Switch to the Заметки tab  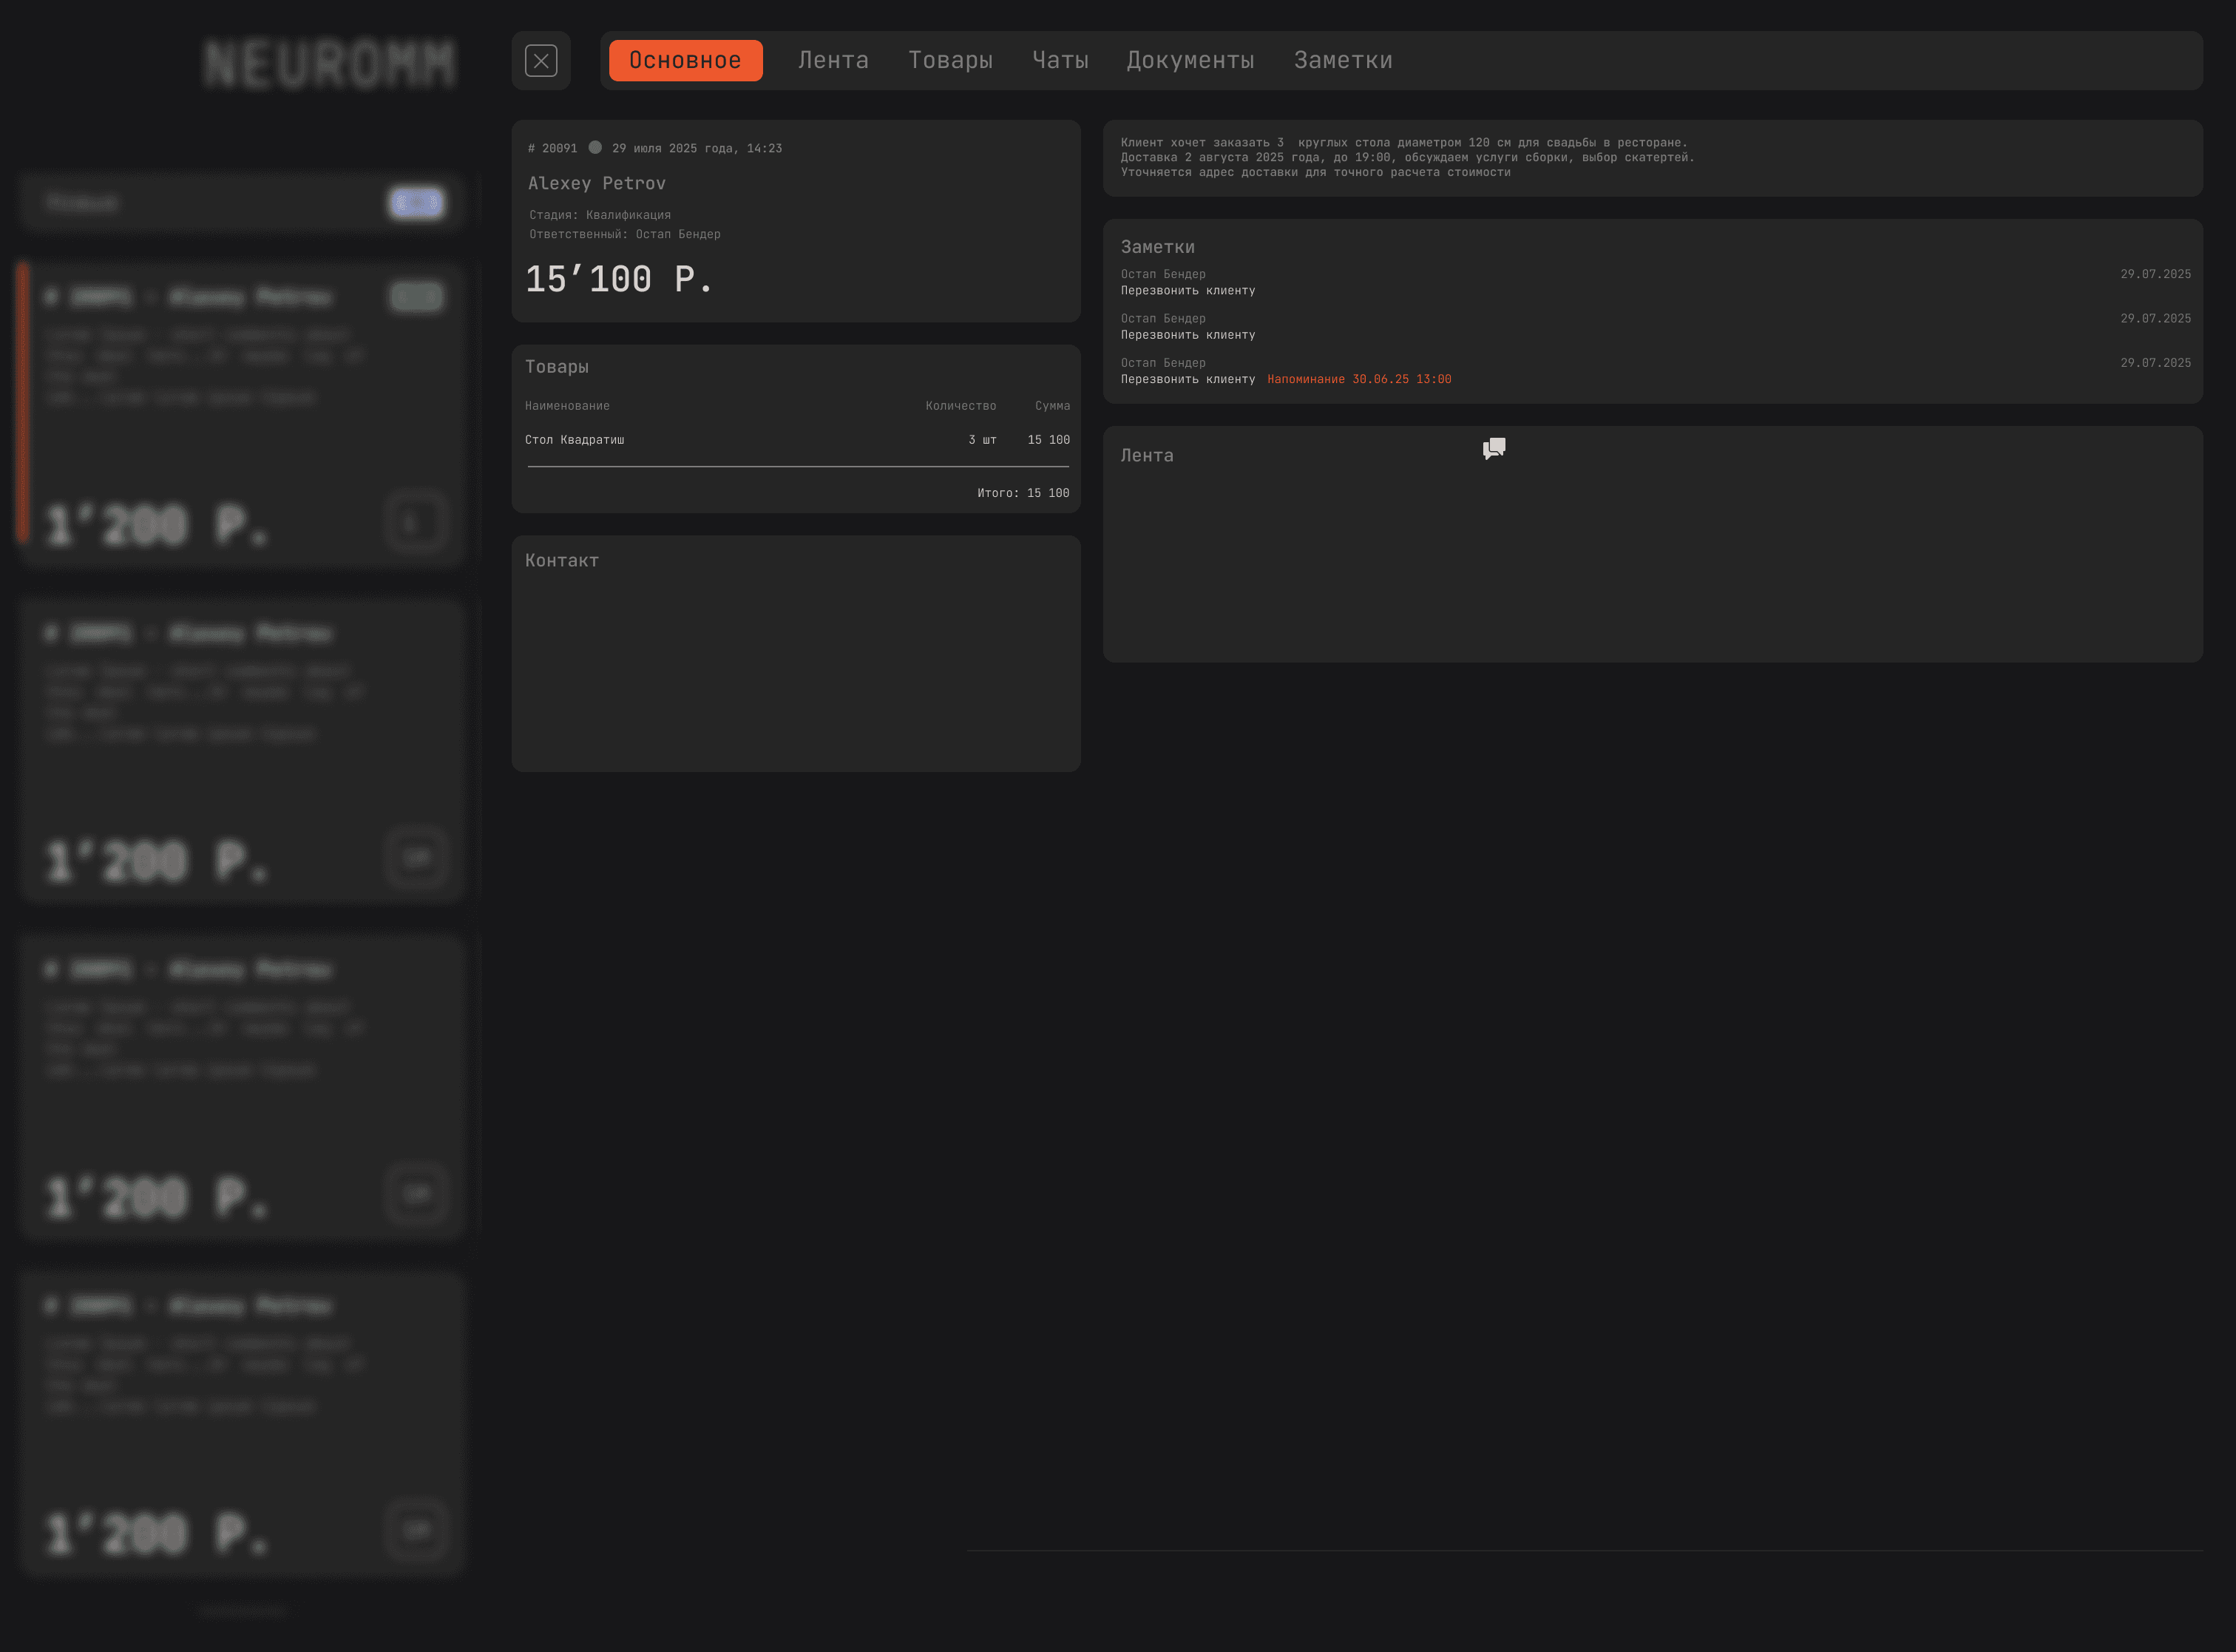coord(1343,61)
